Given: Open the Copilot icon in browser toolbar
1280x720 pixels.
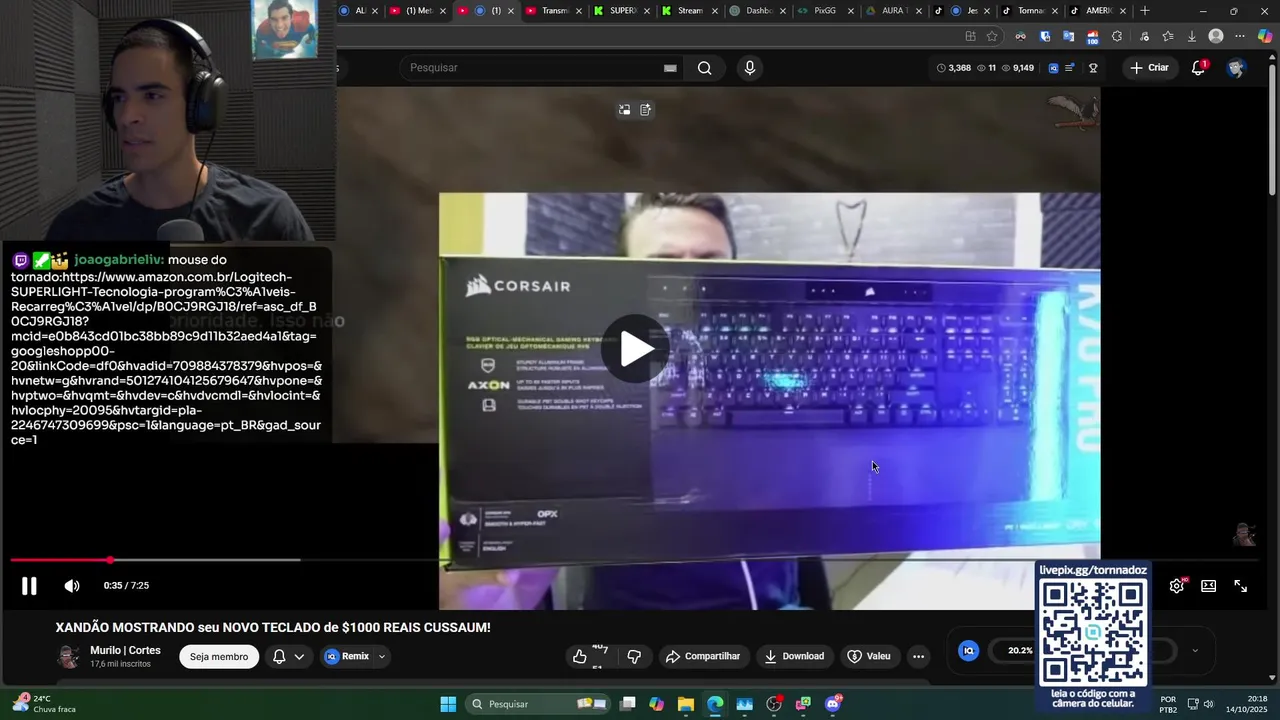Looking at the screenshot, I should pos(1265,36).
